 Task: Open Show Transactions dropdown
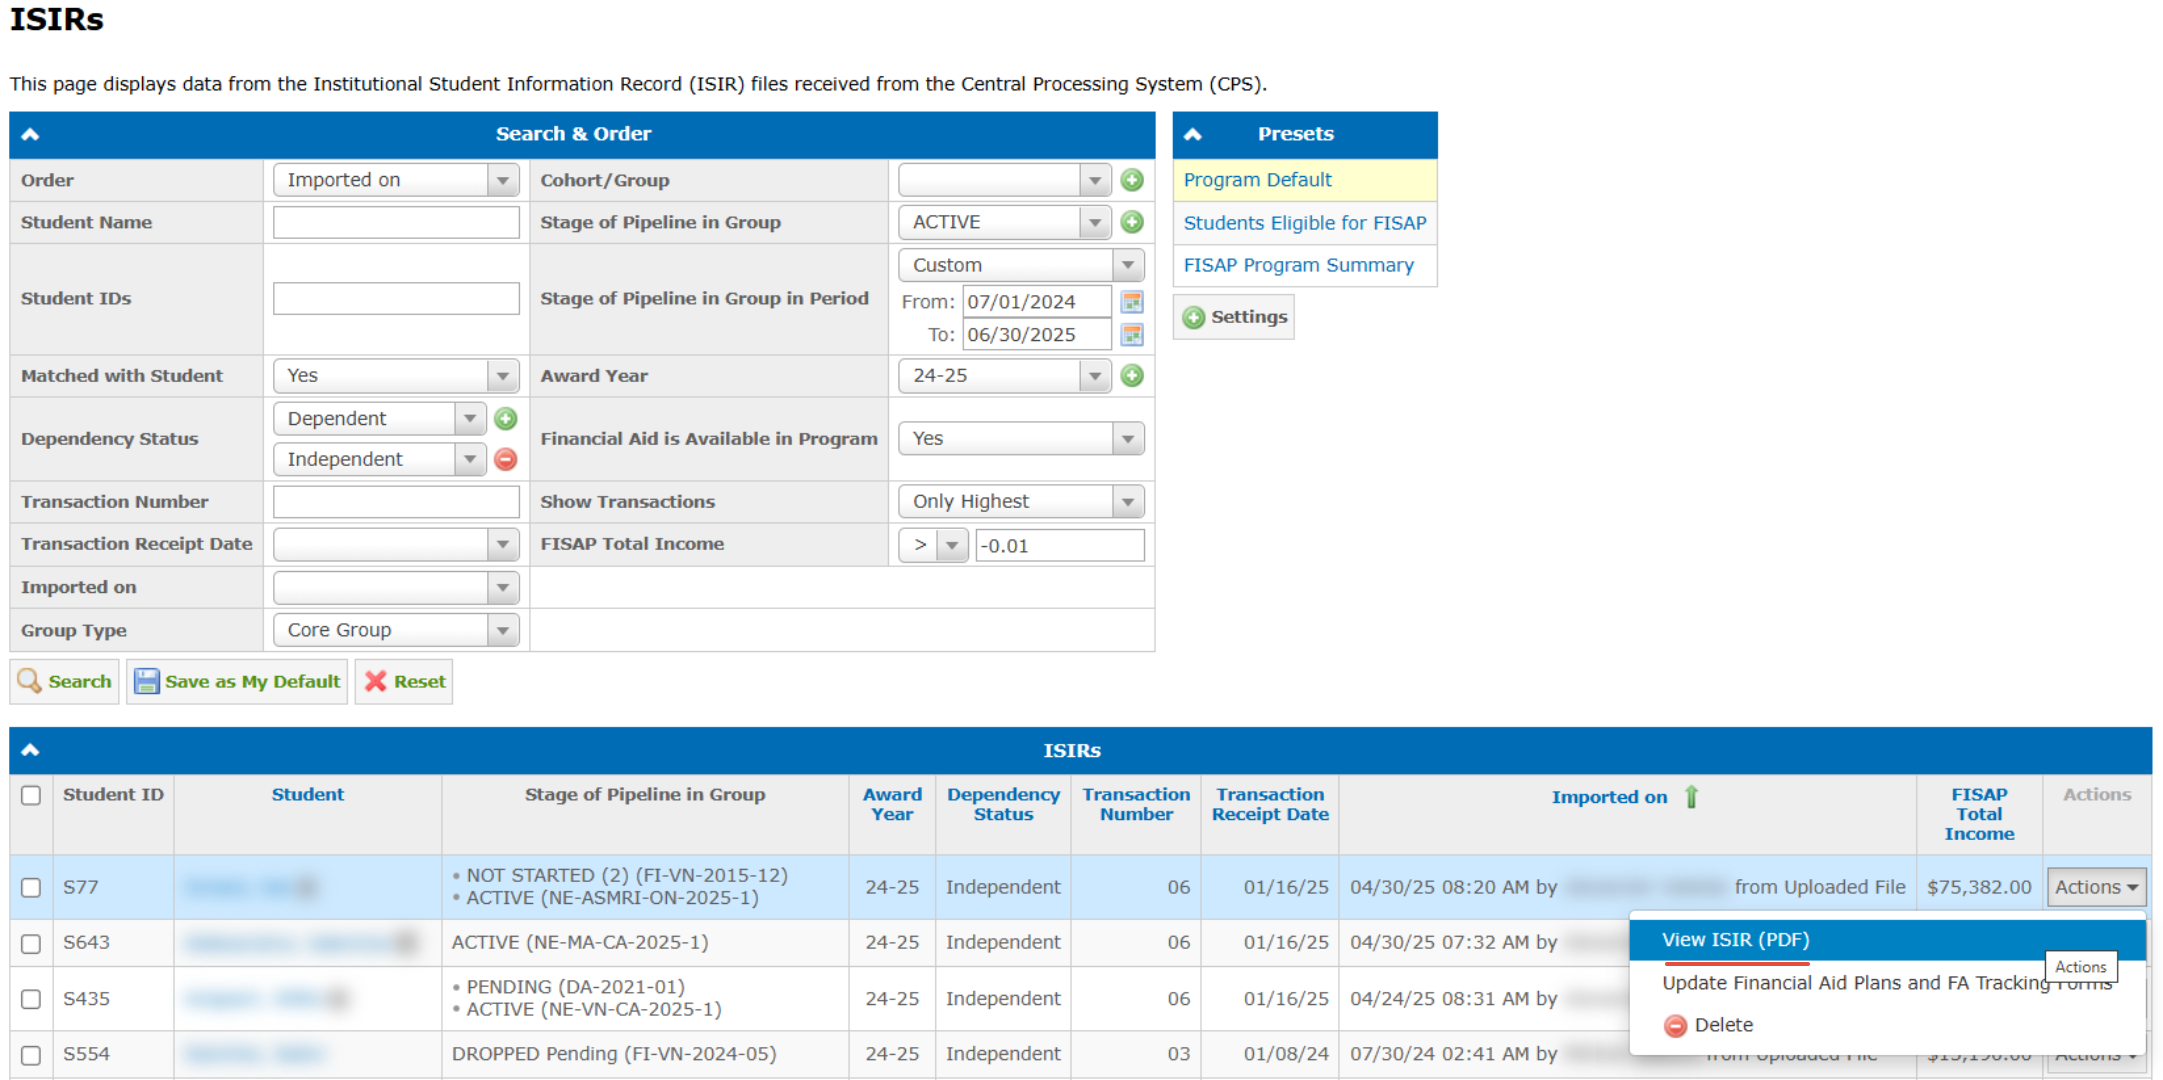click(x=1020, y=502)
